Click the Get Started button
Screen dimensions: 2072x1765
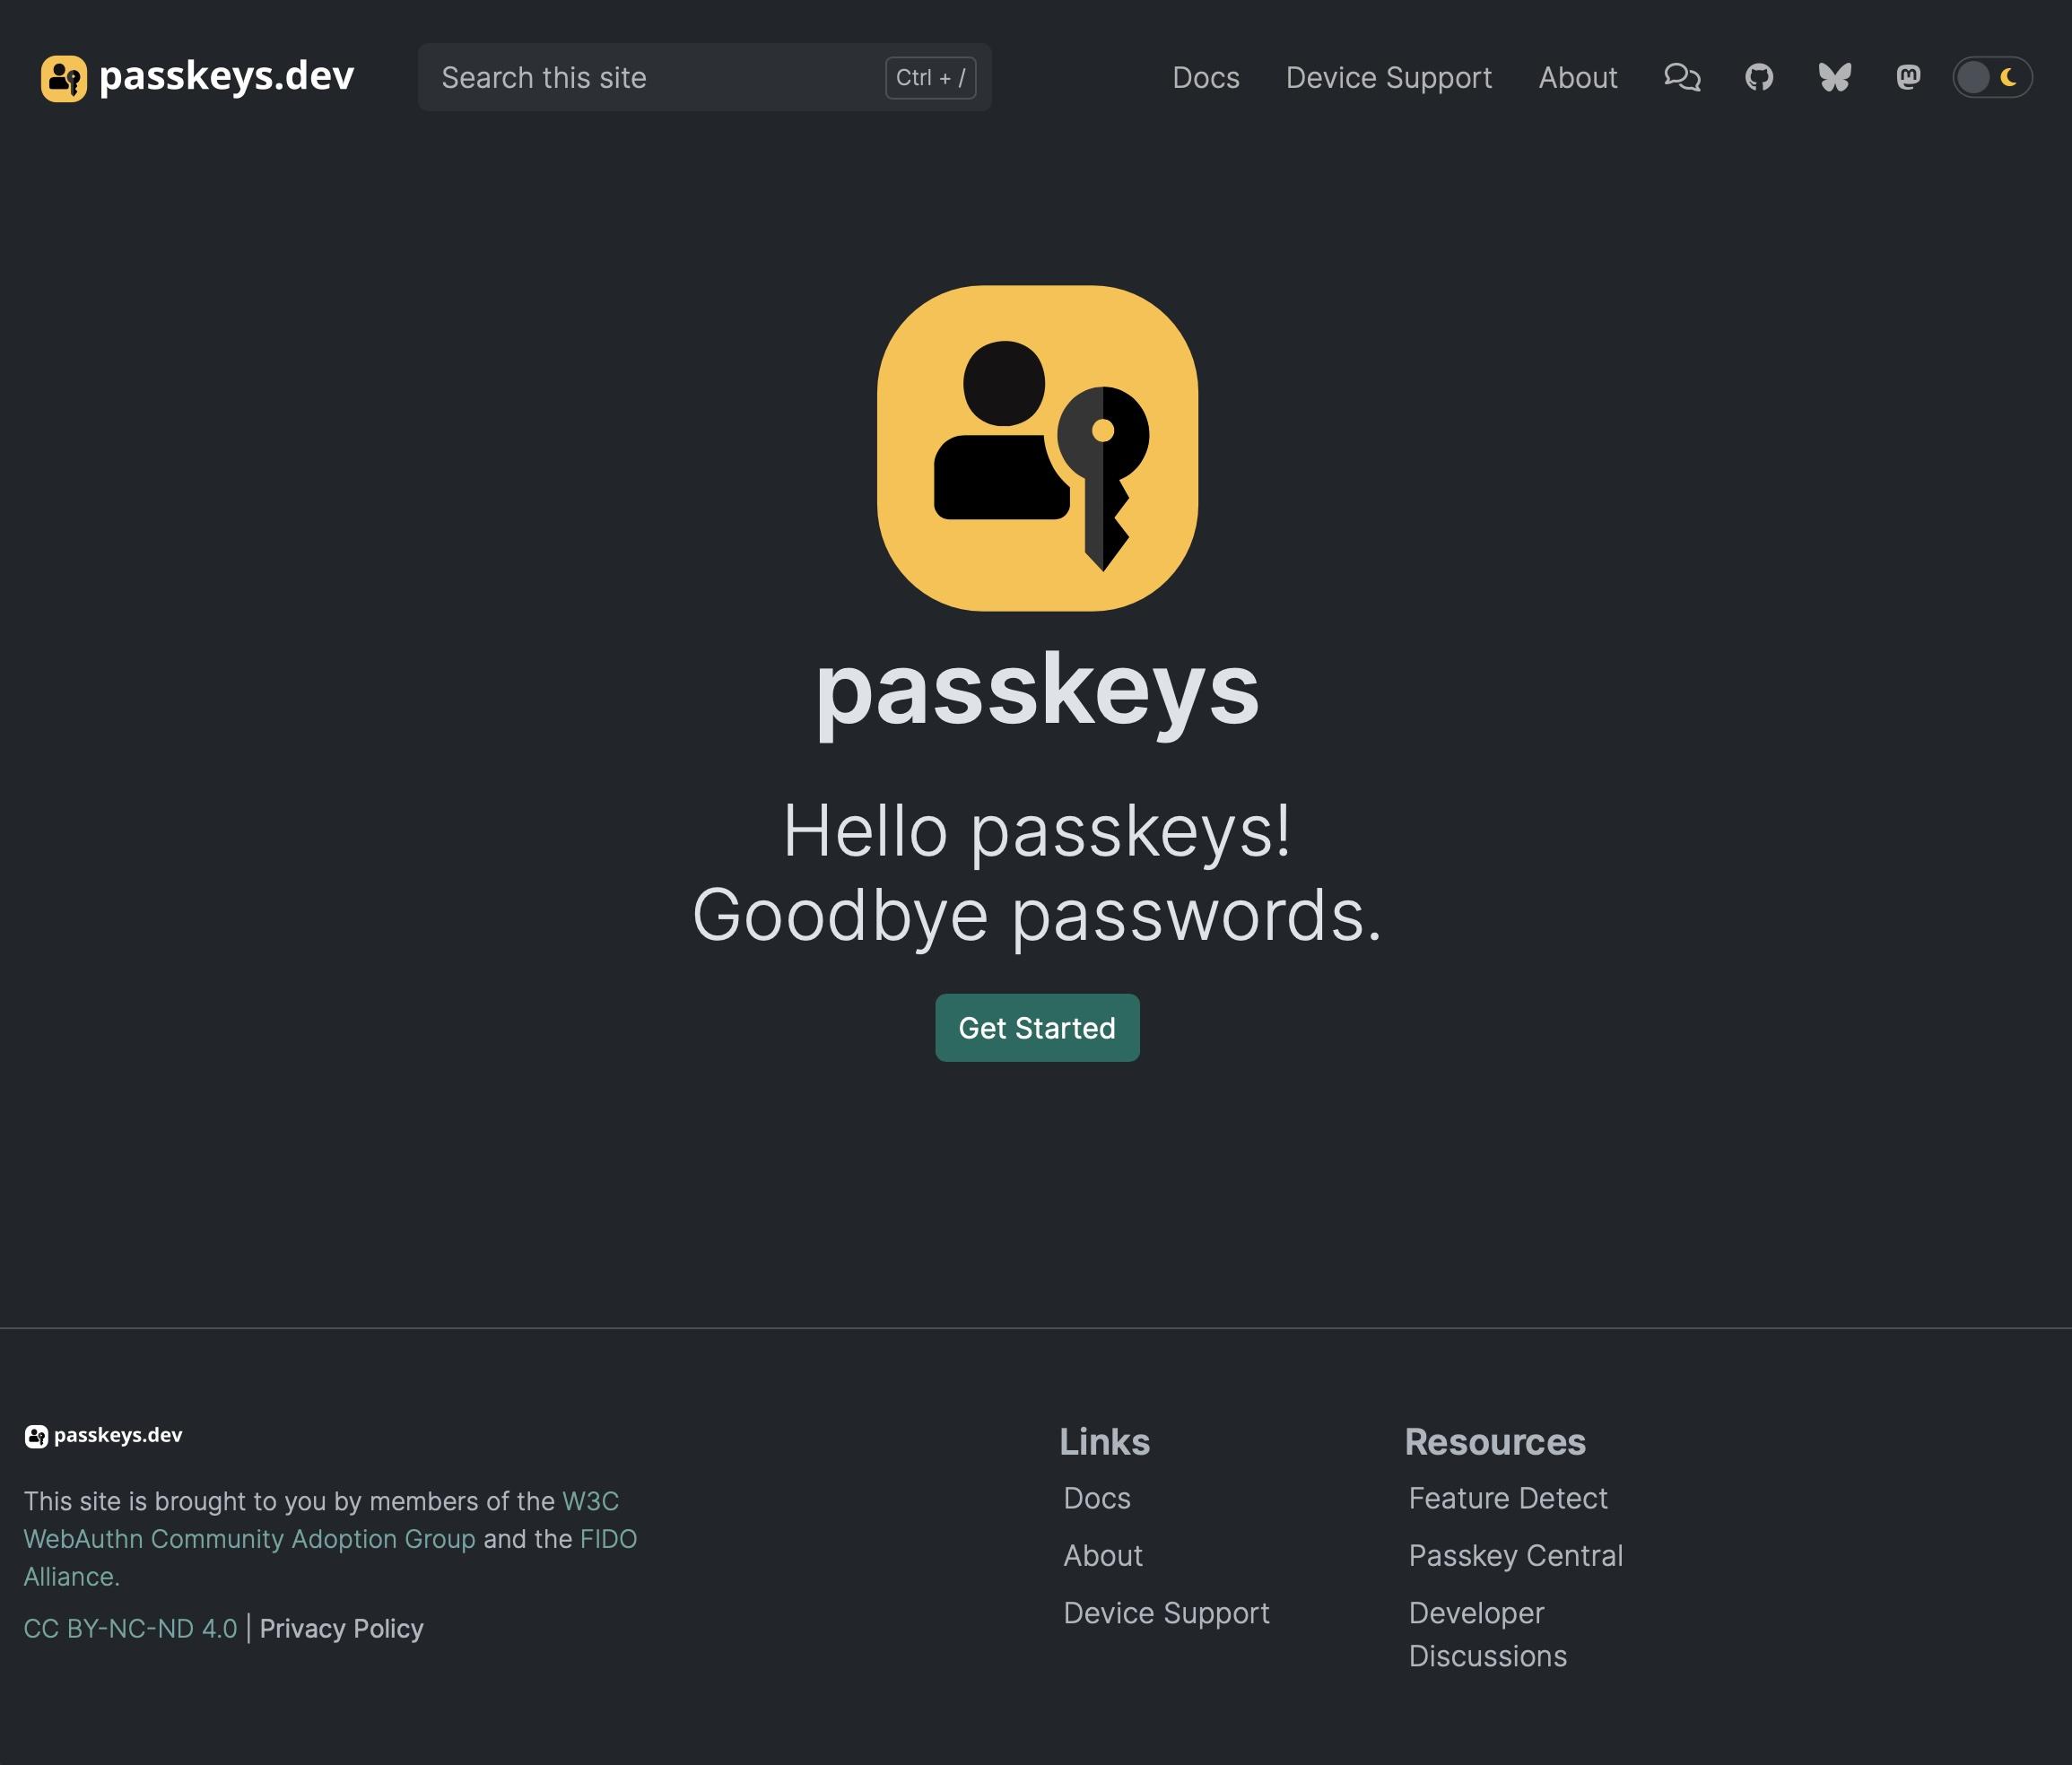coord(1037,1028)
